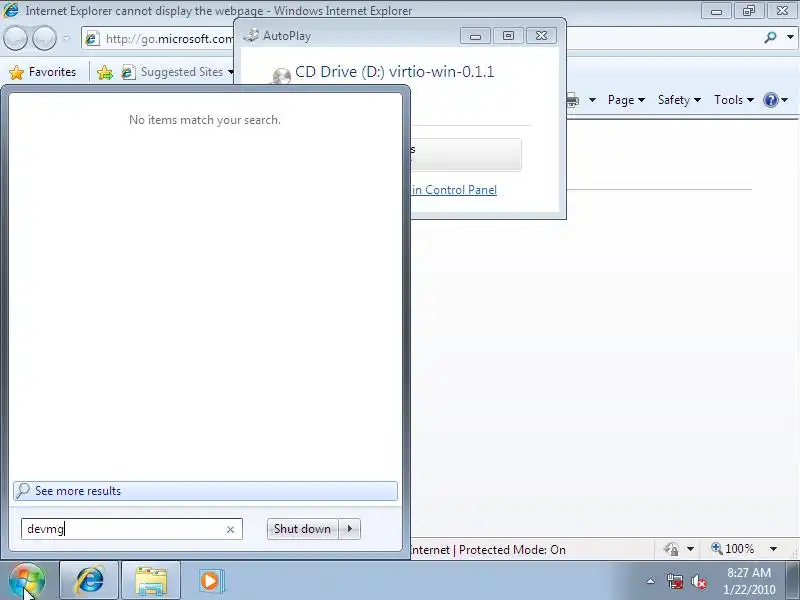Click the IE search magnifier icon
Viewport: 800px width, 600px height.
pos(770,37)
